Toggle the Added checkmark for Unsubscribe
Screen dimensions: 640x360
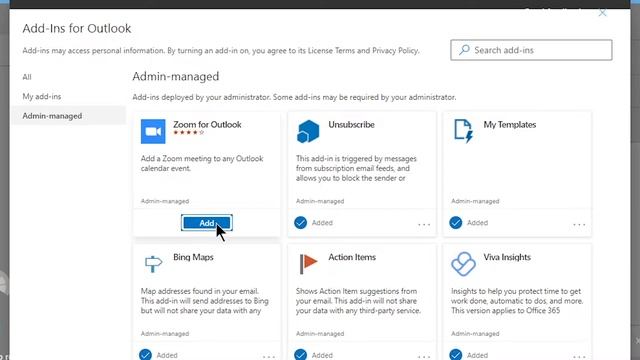[300, 222]
